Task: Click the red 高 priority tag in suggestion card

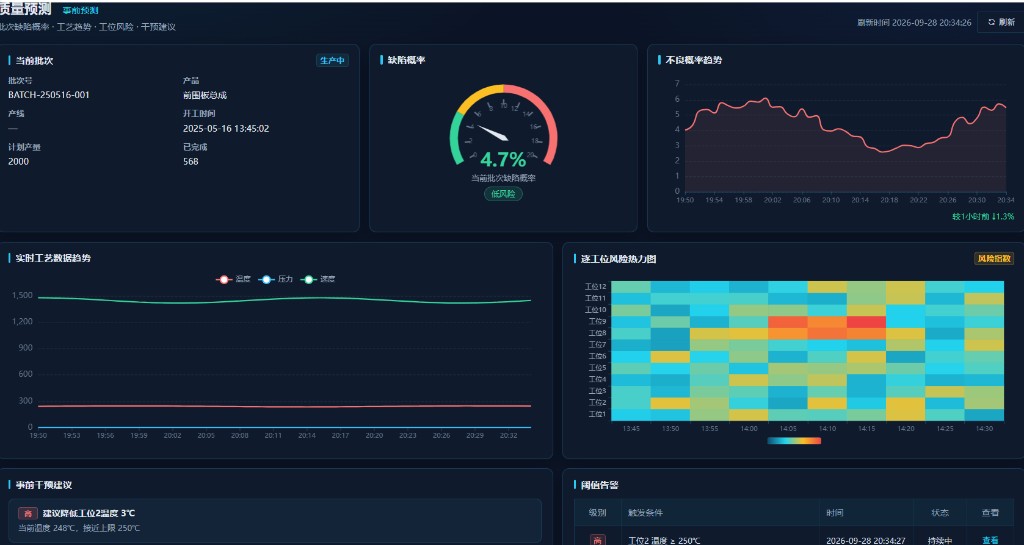Action: [27, 514]
